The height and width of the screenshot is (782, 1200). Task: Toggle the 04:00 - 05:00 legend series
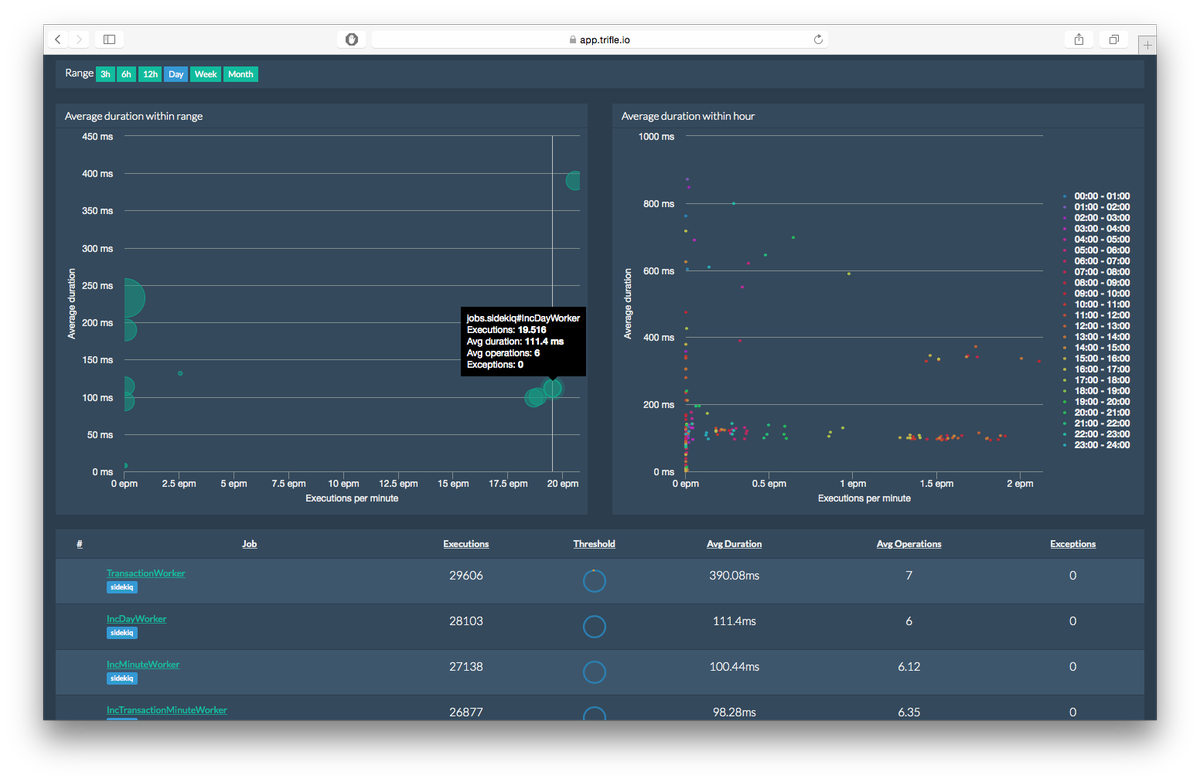click(x=1096, y=239)
